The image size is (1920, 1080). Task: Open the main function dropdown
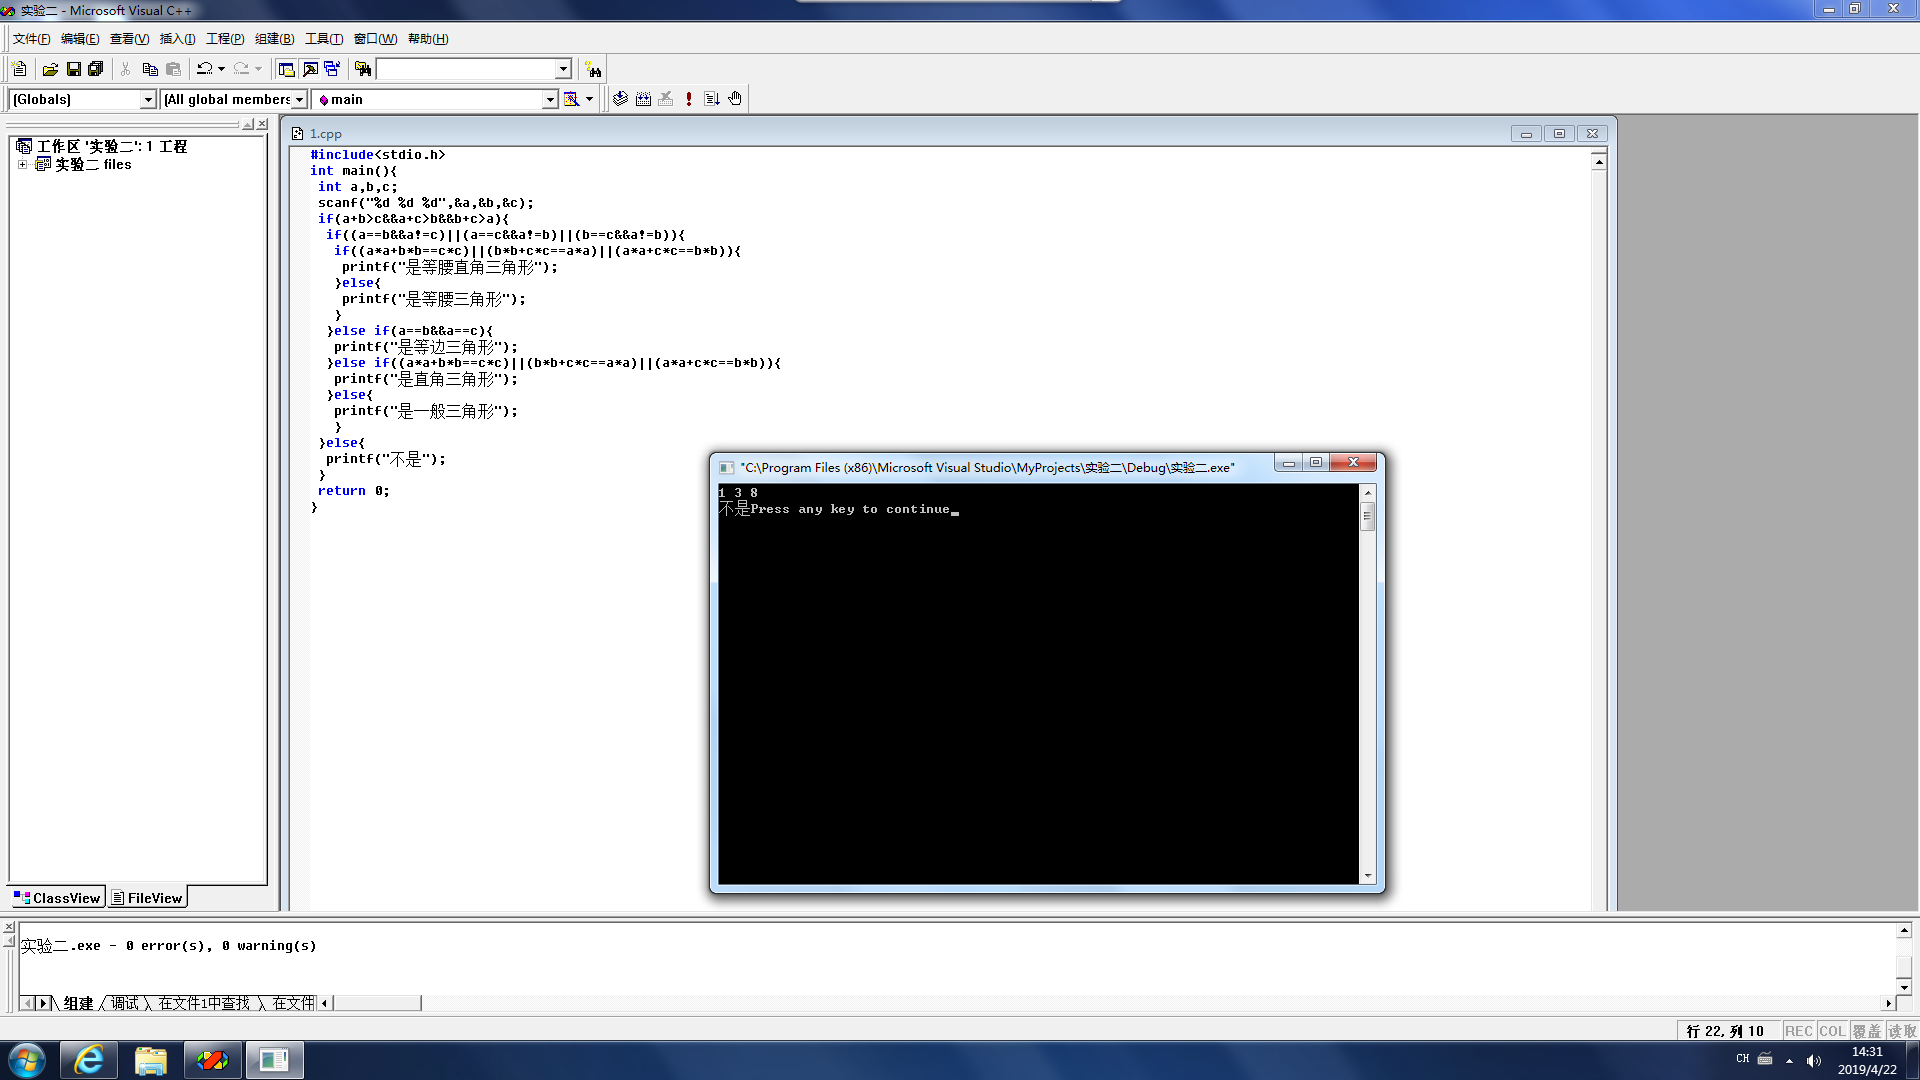tap(549, 100)
